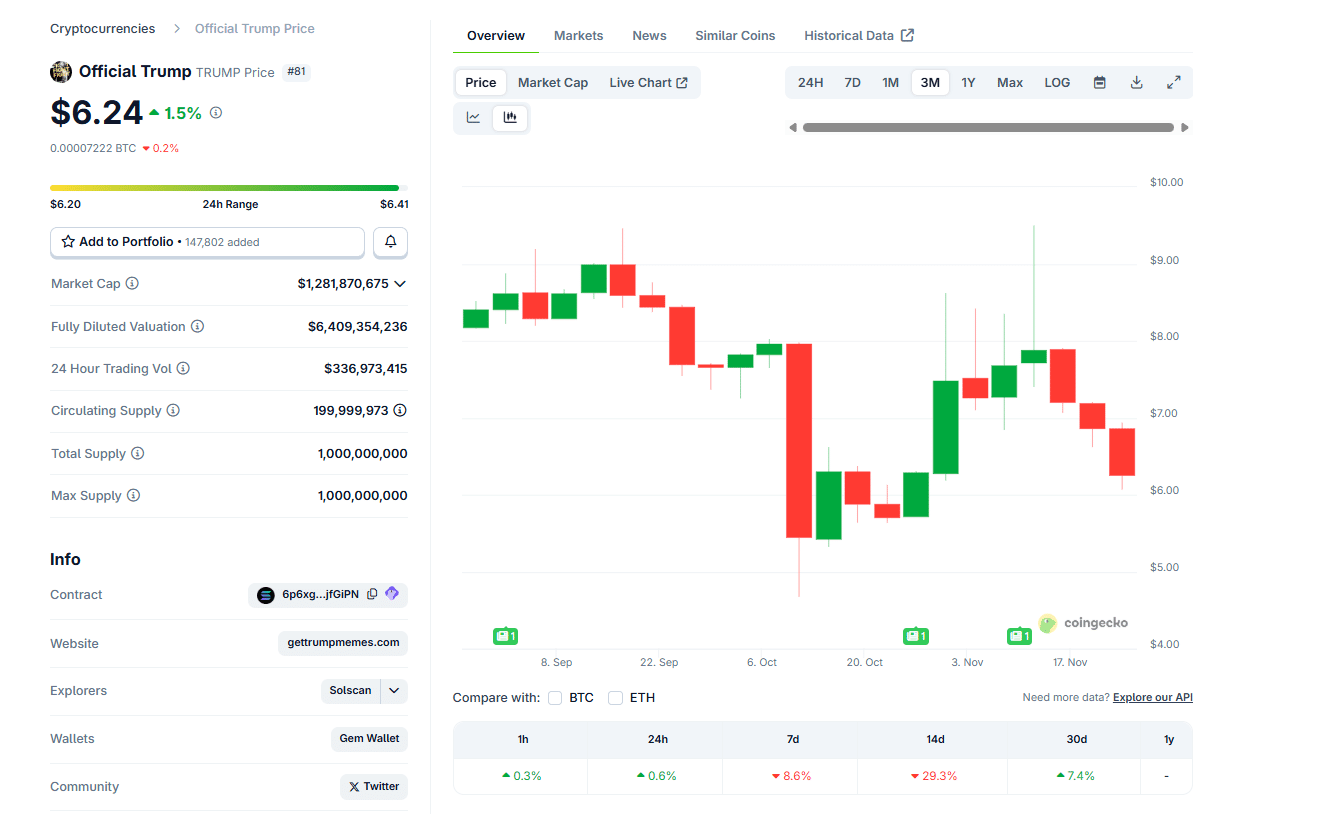
Task: Switch to candlestick chart view icon
Action: 510,117
